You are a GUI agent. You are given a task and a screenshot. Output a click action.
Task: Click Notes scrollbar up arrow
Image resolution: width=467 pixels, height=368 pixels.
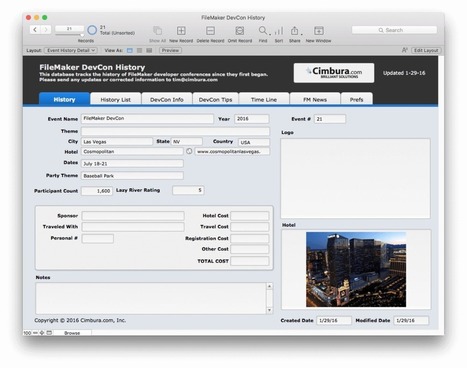pyautogui.click(x=269, y=286)
